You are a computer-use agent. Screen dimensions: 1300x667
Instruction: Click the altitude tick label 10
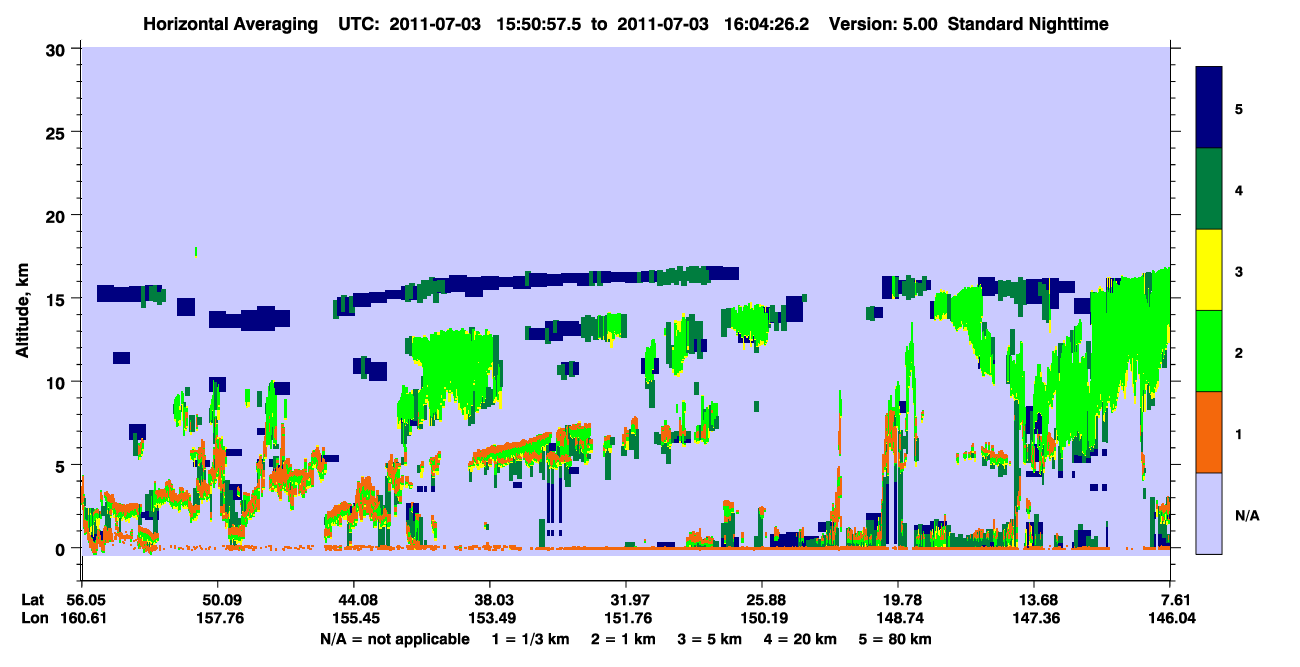58,382
